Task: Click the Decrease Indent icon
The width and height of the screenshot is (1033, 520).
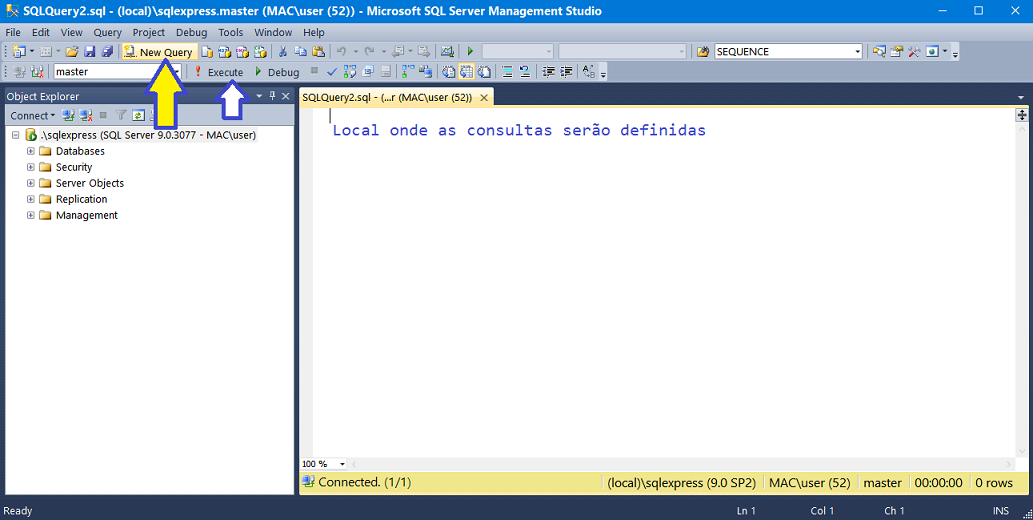Action: pos(548,72)
